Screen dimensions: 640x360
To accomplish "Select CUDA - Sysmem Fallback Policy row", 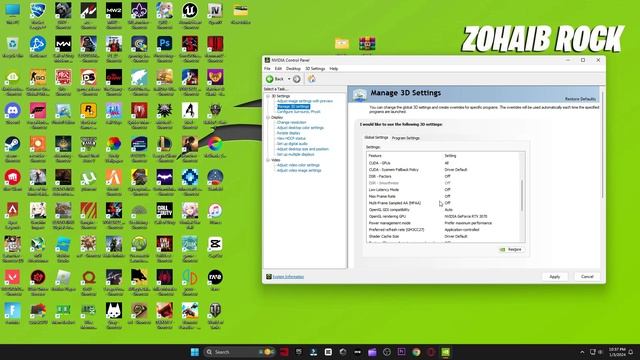I will point(443,169).
